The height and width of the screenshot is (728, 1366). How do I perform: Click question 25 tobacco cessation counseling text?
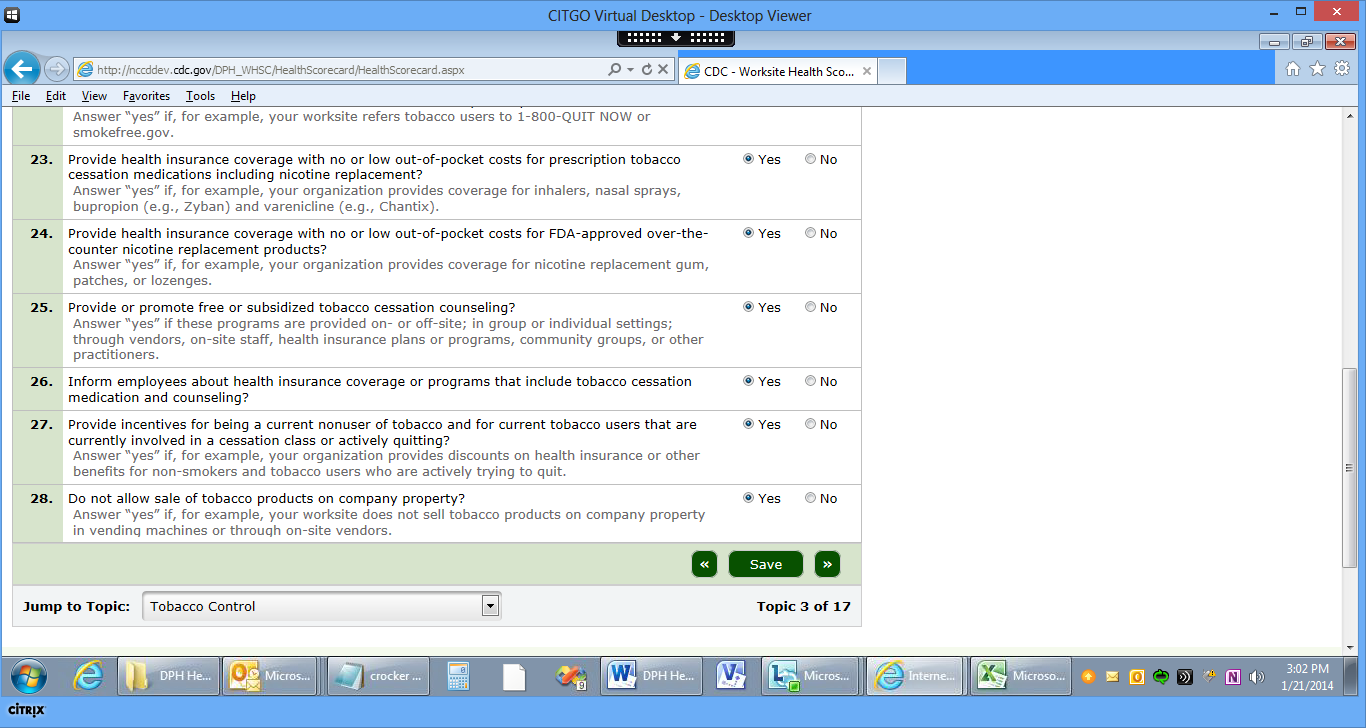(x=292, y=307)
